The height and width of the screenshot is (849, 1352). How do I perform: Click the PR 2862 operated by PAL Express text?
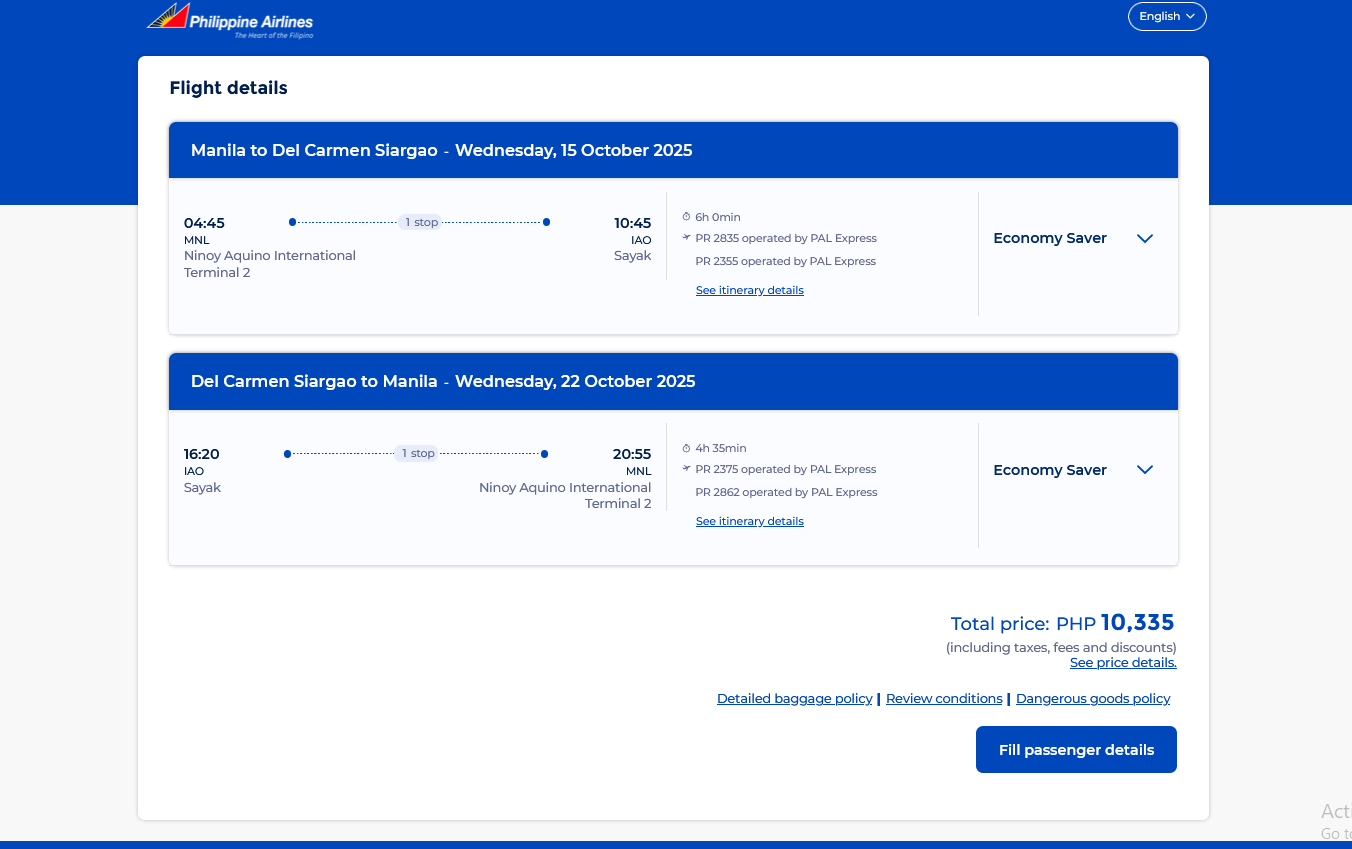point(787,492)
